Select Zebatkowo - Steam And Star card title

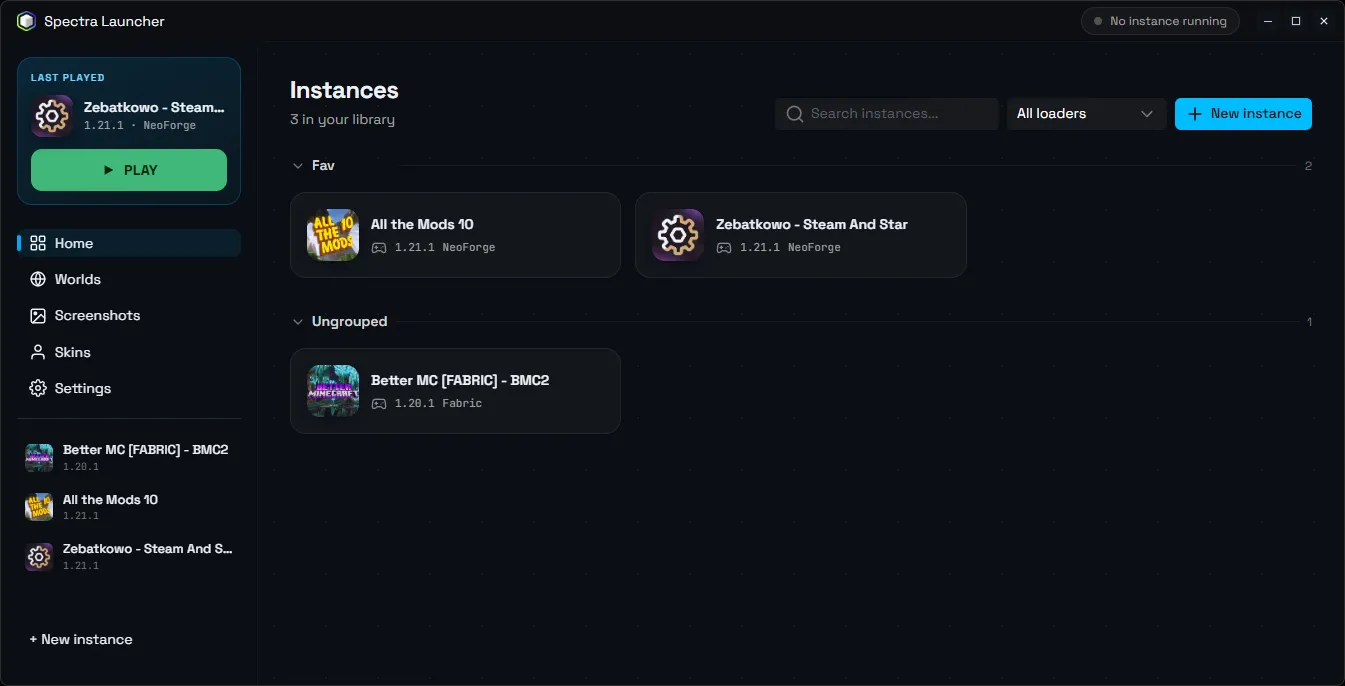[x=812, y=225]
